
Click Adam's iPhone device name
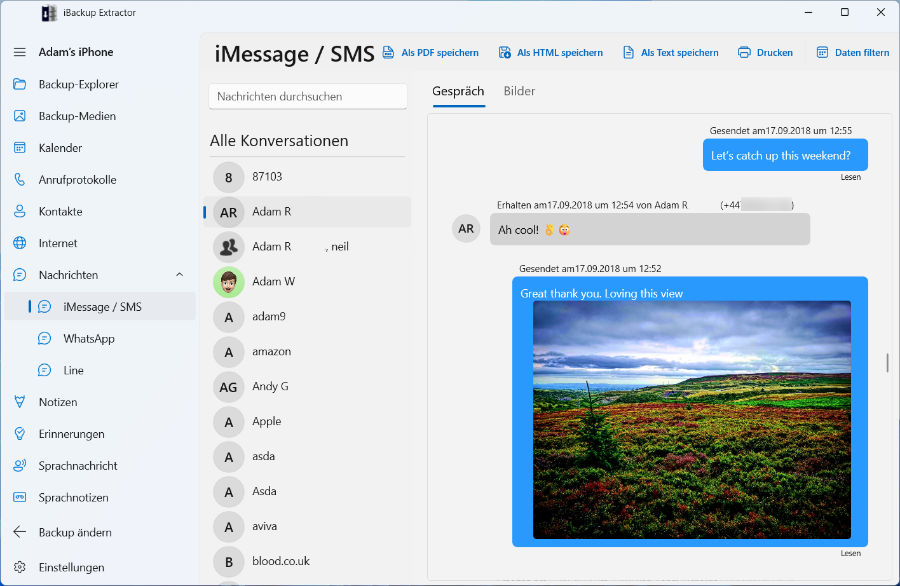click(76, 52)
